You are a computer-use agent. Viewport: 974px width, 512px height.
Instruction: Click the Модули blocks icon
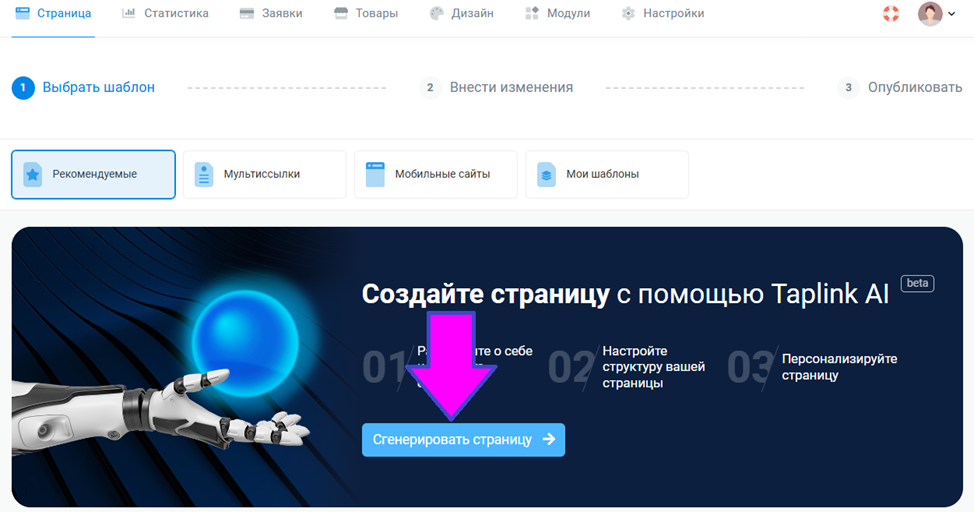pyautogui.click(x=532, y=13)
